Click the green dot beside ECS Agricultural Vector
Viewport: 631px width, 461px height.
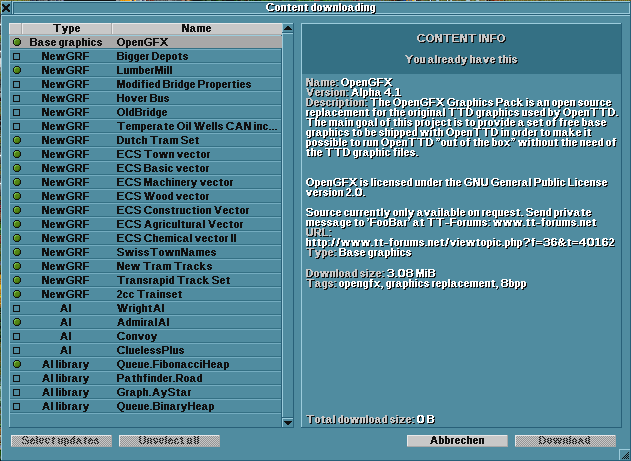[x=17, y=224]
